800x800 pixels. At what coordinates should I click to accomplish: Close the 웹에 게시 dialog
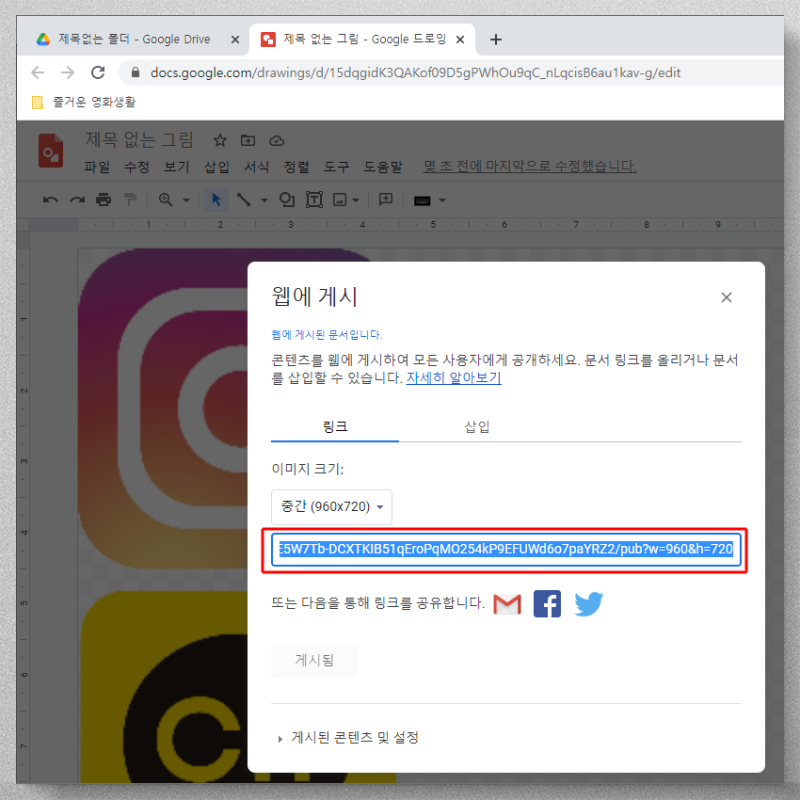coord(727,297)
